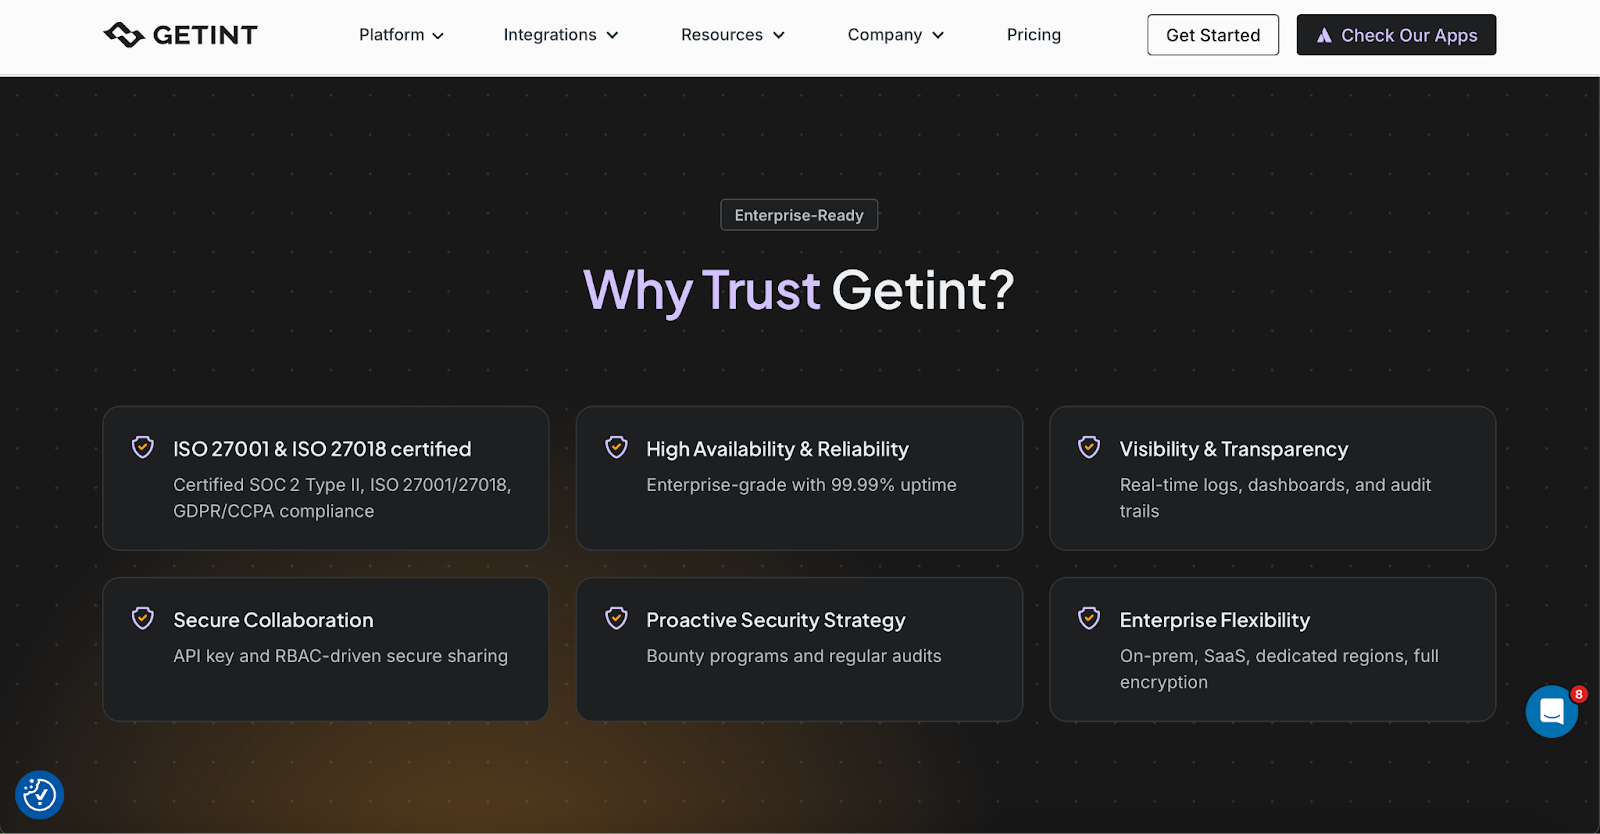Viewport: 1600px width, 834px height.
Task: Open the chat widget bubble
Action: [1552, 711]
